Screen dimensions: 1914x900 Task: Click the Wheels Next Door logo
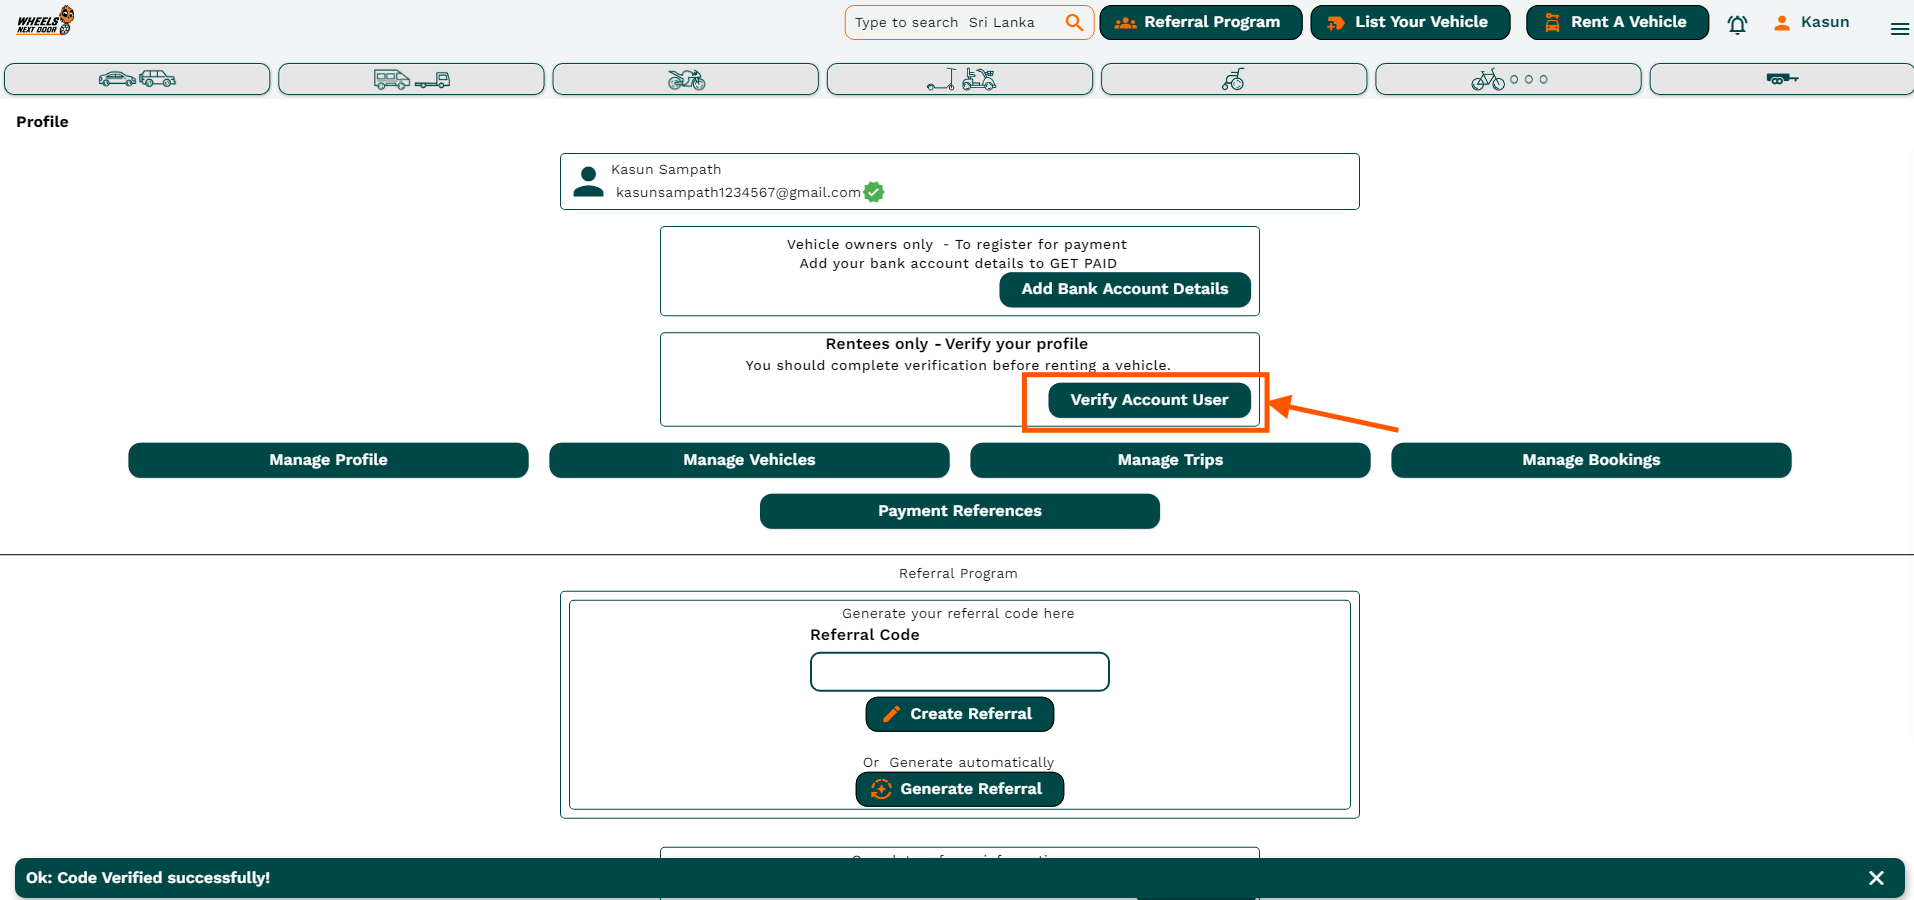(45, 21)
